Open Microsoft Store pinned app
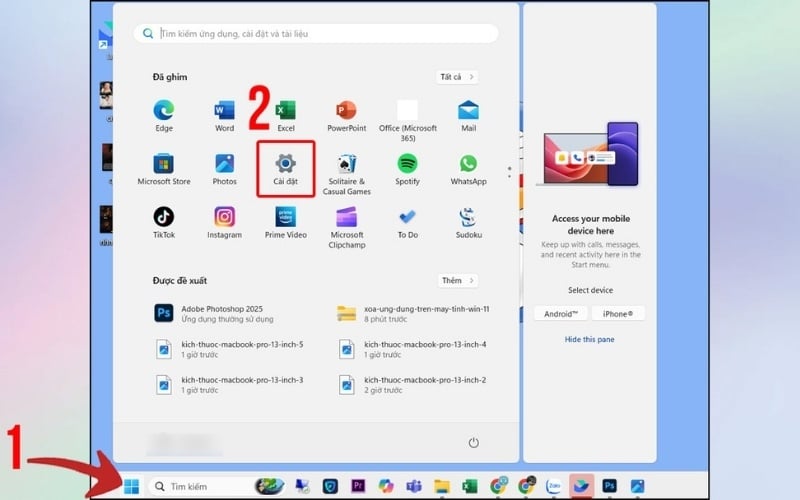Viewport: 800px width, 500px height. coord(164,165)
